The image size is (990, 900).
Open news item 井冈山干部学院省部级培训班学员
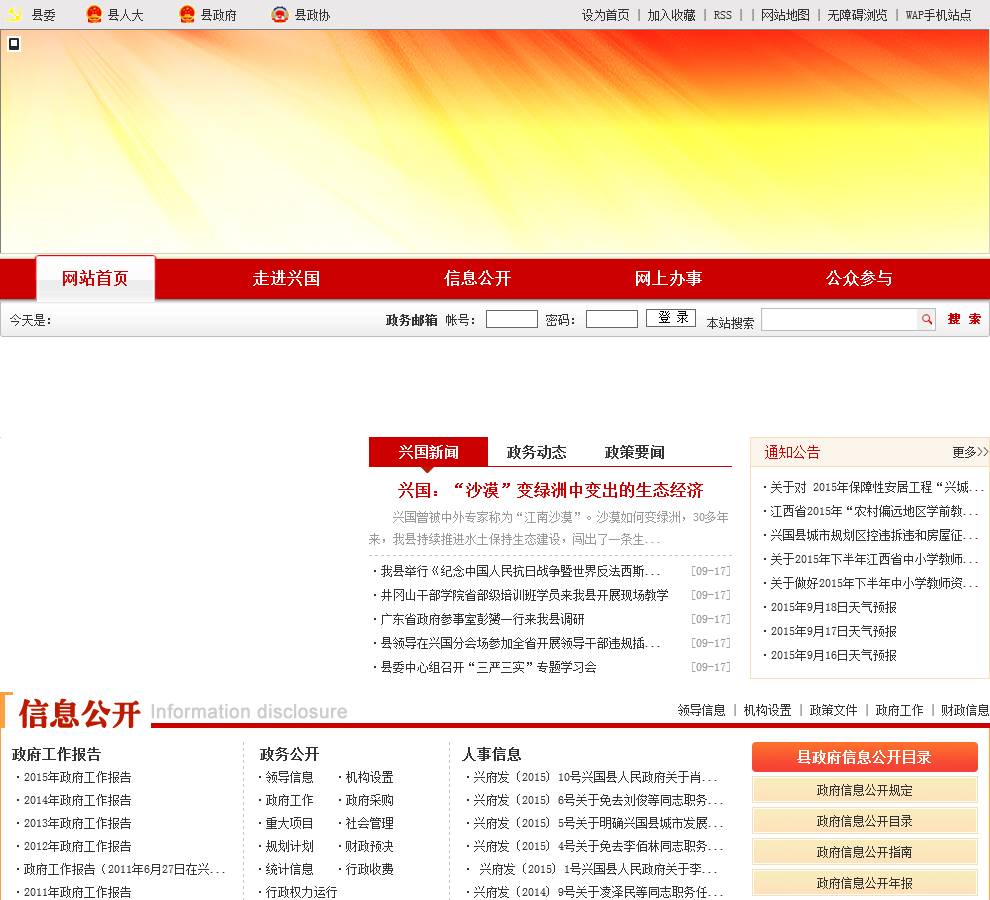click(524, 595)
